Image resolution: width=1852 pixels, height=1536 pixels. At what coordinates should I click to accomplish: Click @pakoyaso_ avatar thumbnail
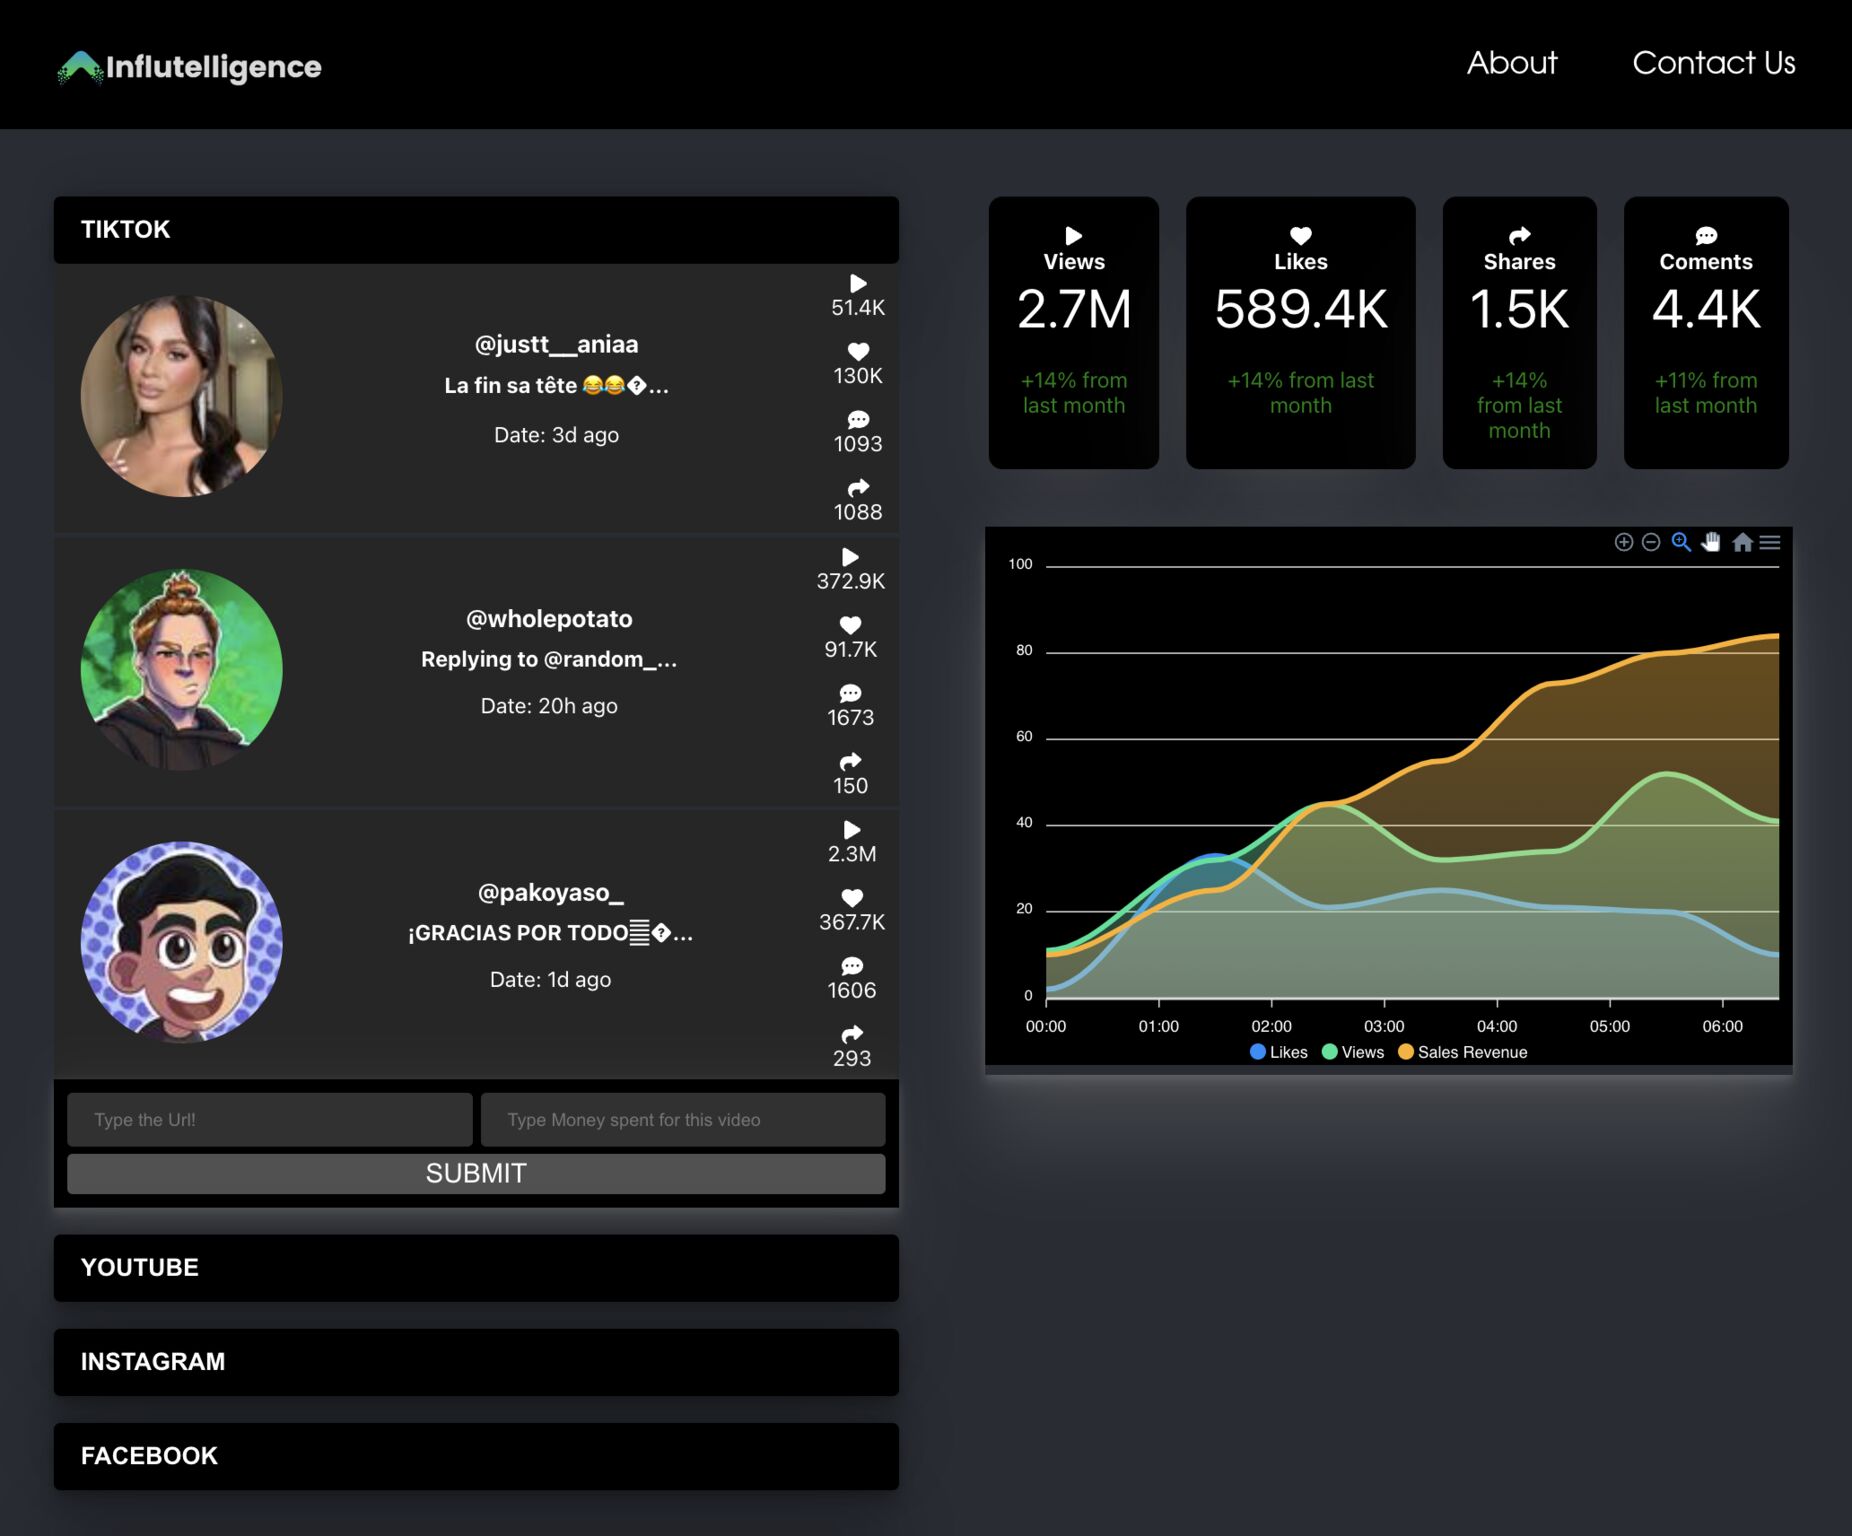click(x=181, y=942)
